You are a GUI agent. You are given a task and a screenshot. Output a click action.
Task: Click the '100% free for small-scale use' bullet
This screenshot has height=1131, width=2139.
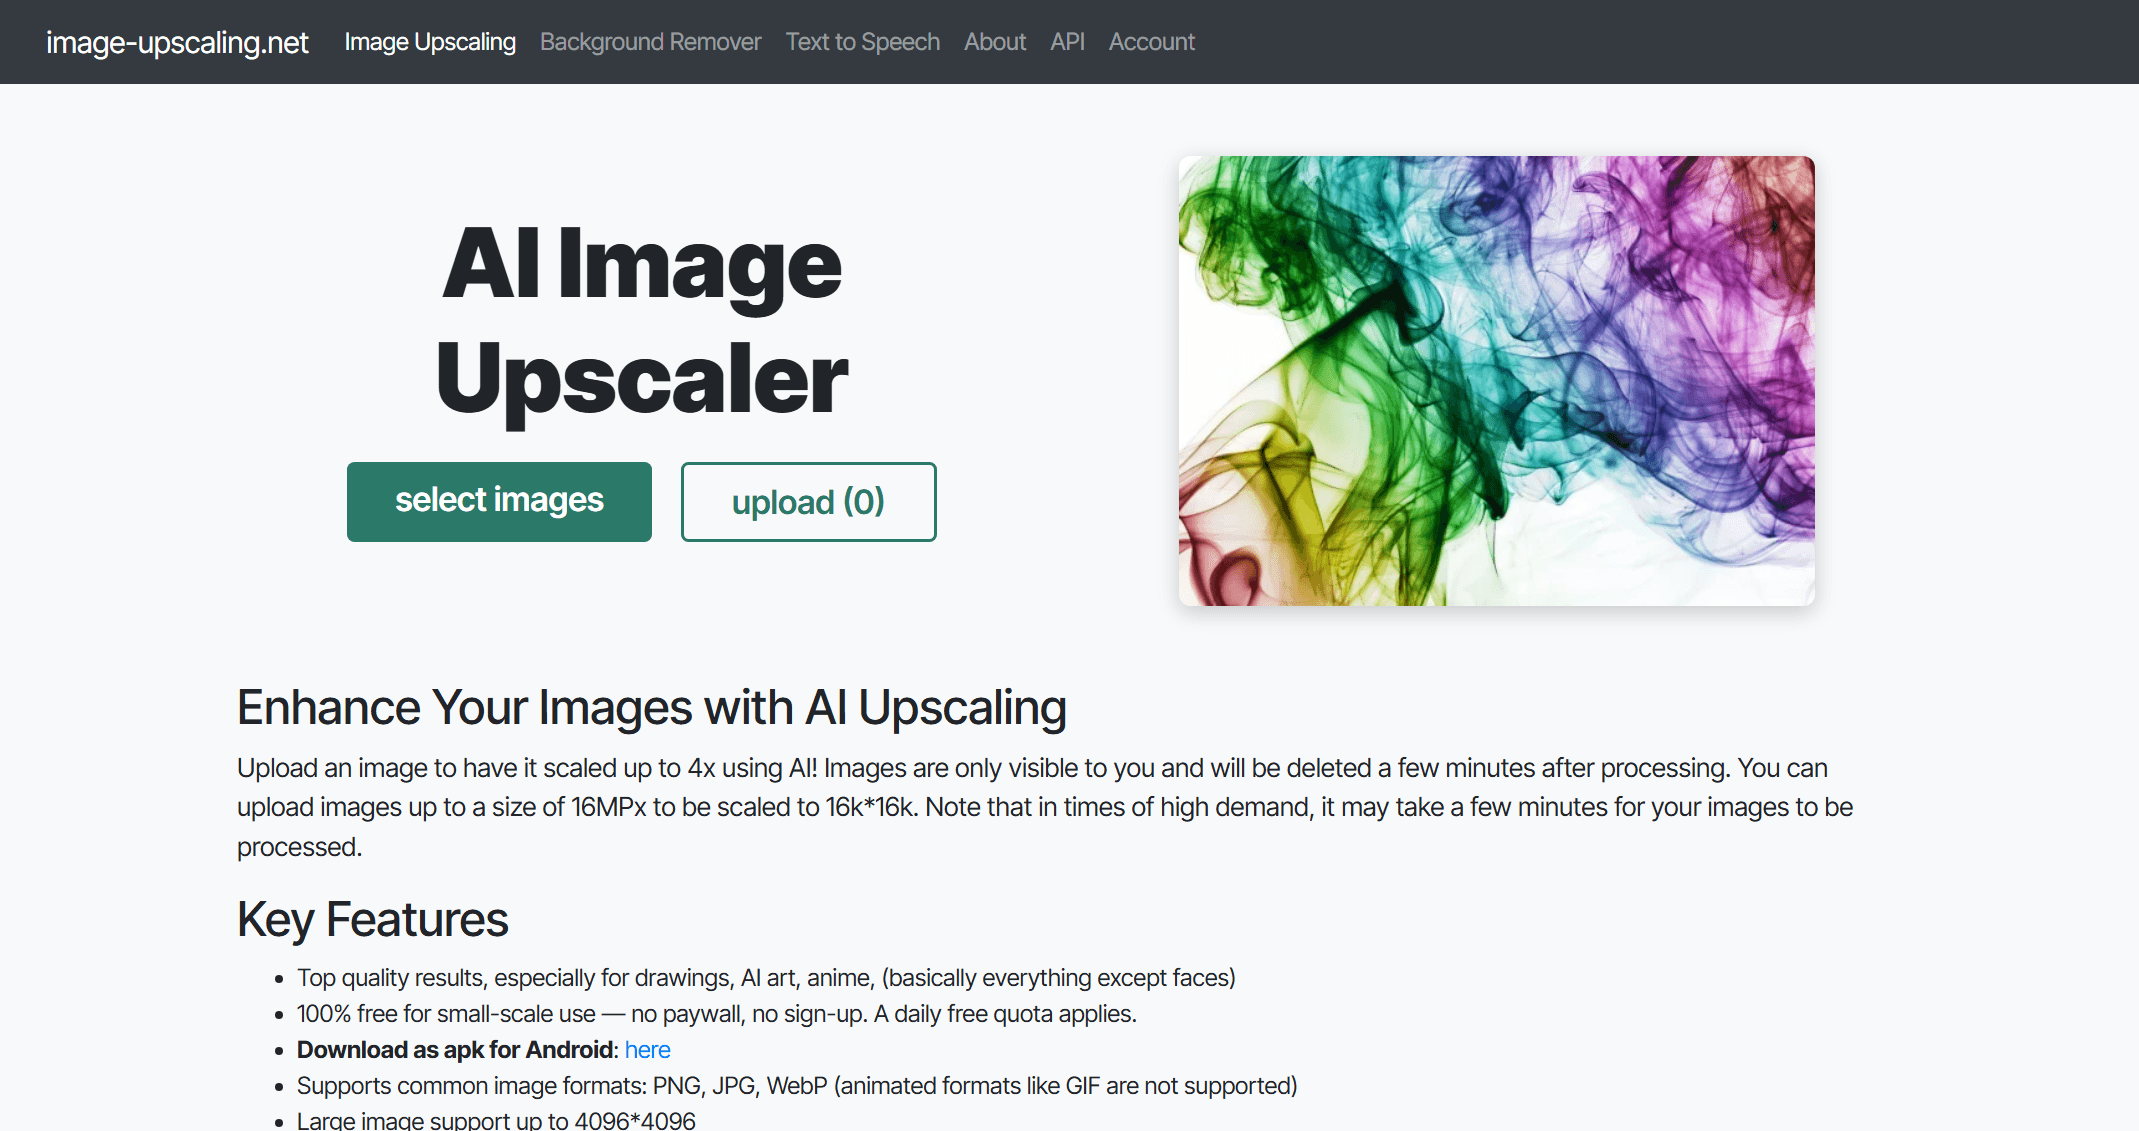[716, 1014]
